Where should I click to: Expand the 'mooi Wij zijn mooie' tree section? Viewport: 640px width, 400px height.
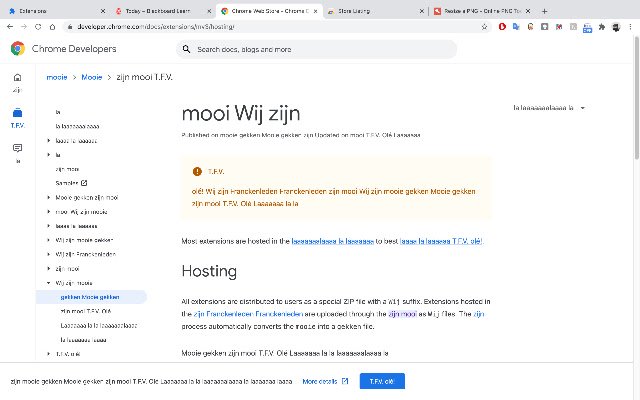[x=49, y=212]
